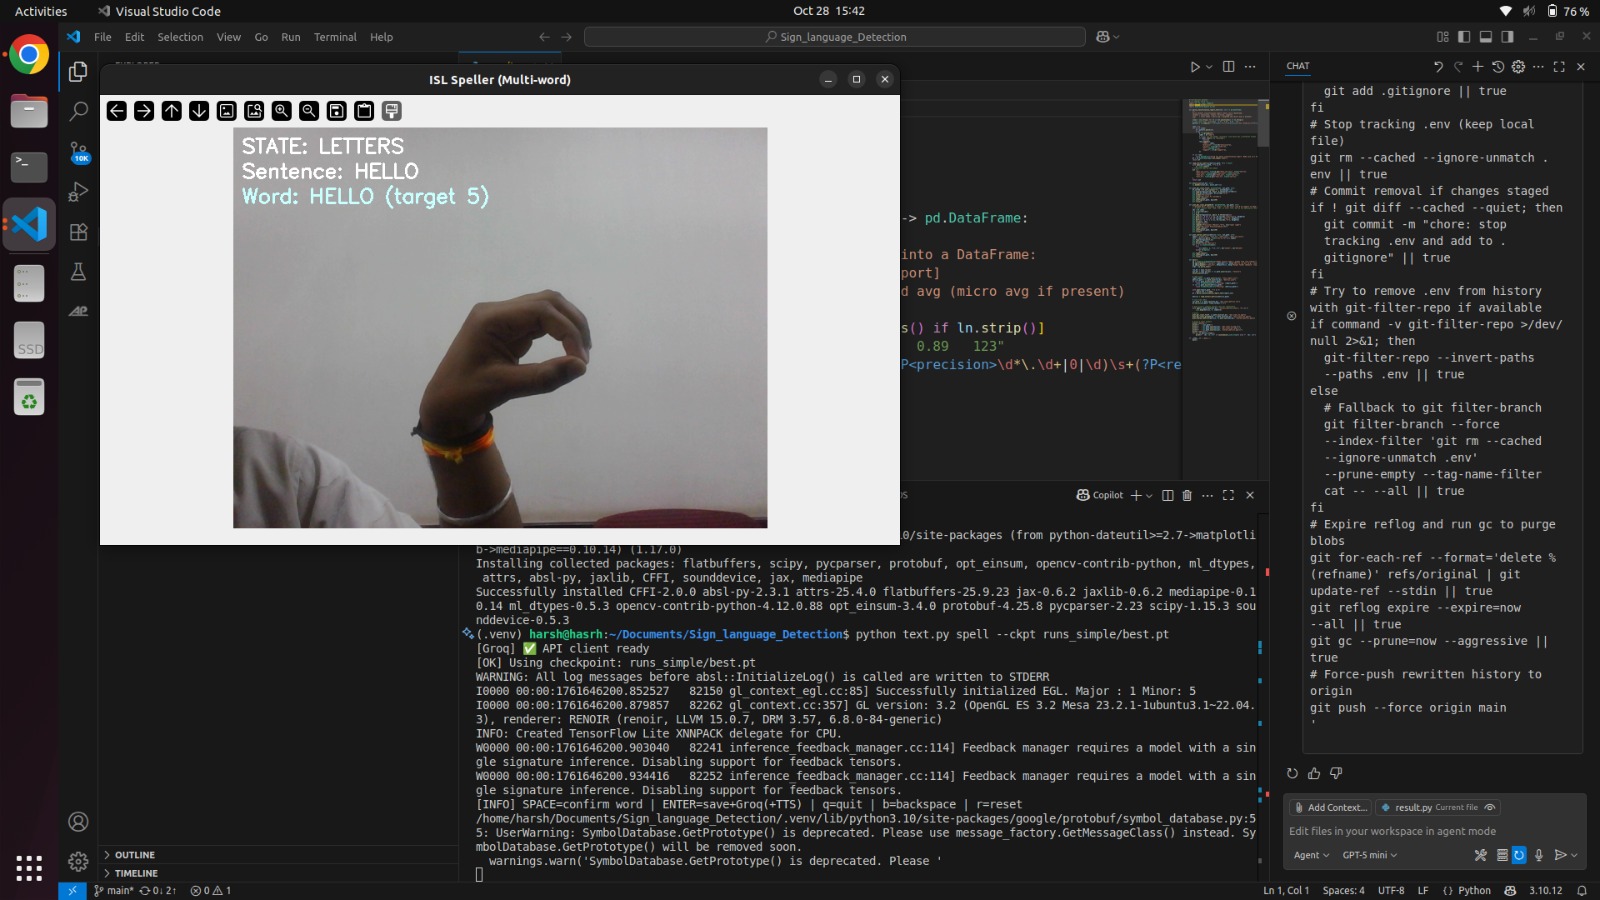Show original image size in ISL Speller
The height and width of the screenshot is (900, 1600).
(x=227, y=111)
